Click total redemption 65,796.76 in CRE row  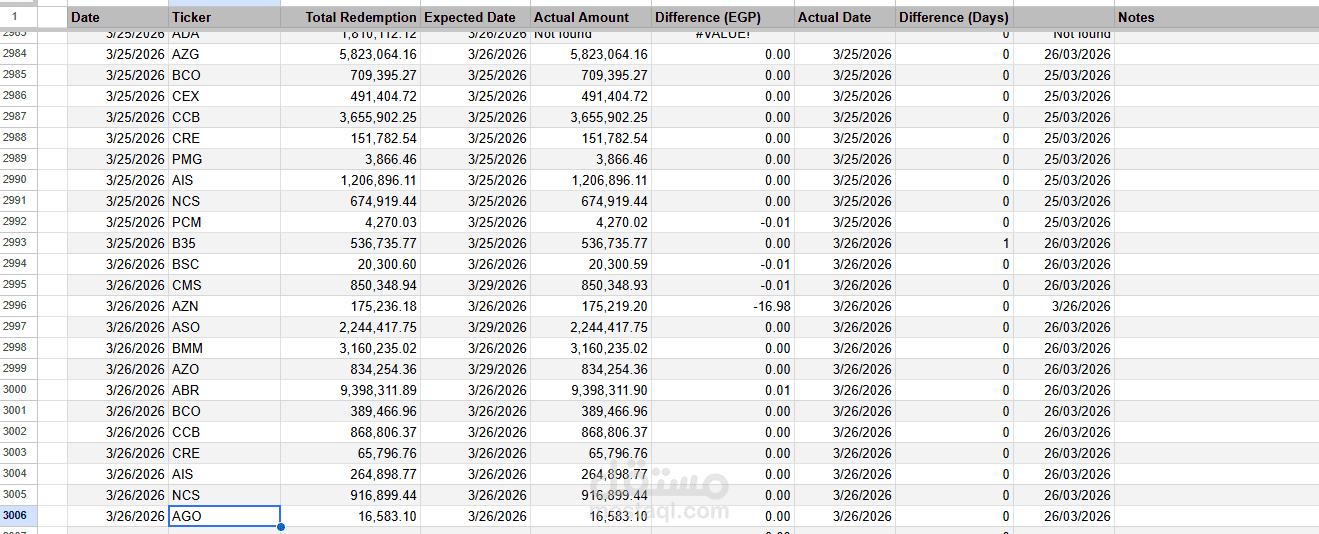[350, 453]
